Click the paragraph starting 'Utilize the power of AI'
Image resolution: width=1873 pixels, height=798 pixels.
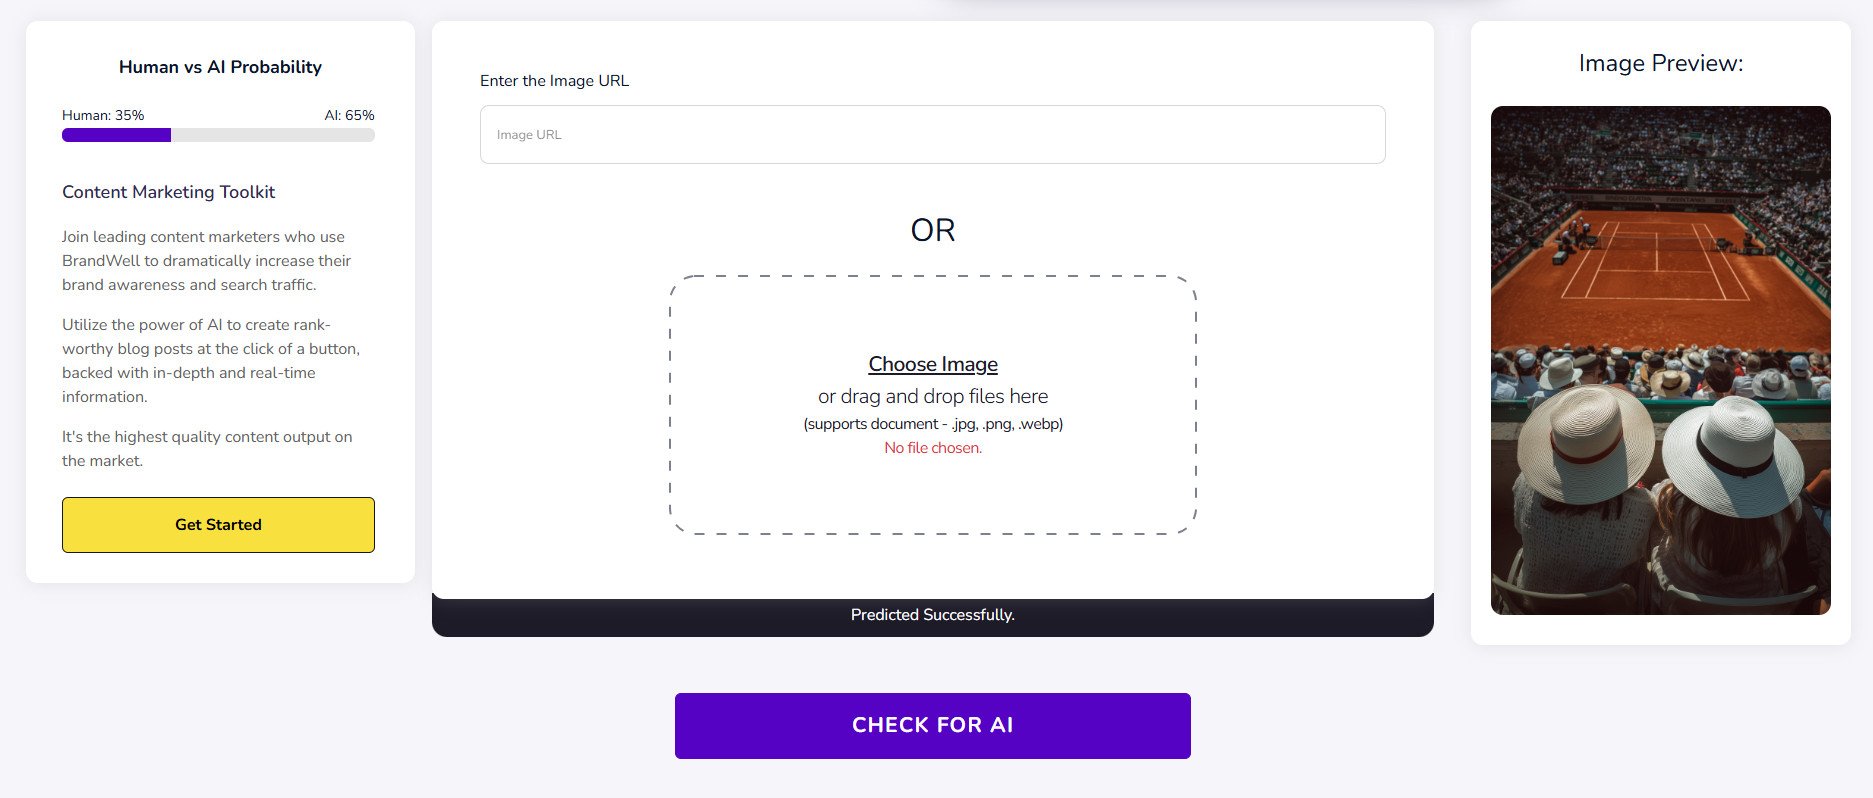[210, 361]
